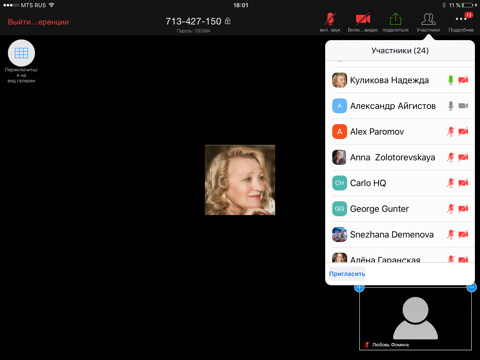
Task: Tap Carlo HQ's disabled camera icon
Action: click(463, 183)
